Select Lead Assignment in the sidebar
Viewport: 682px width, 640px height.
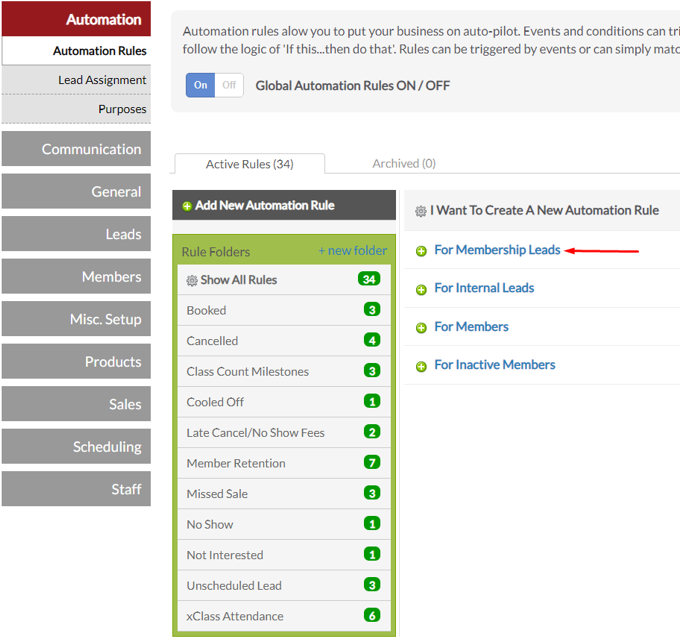click(77, 80)
